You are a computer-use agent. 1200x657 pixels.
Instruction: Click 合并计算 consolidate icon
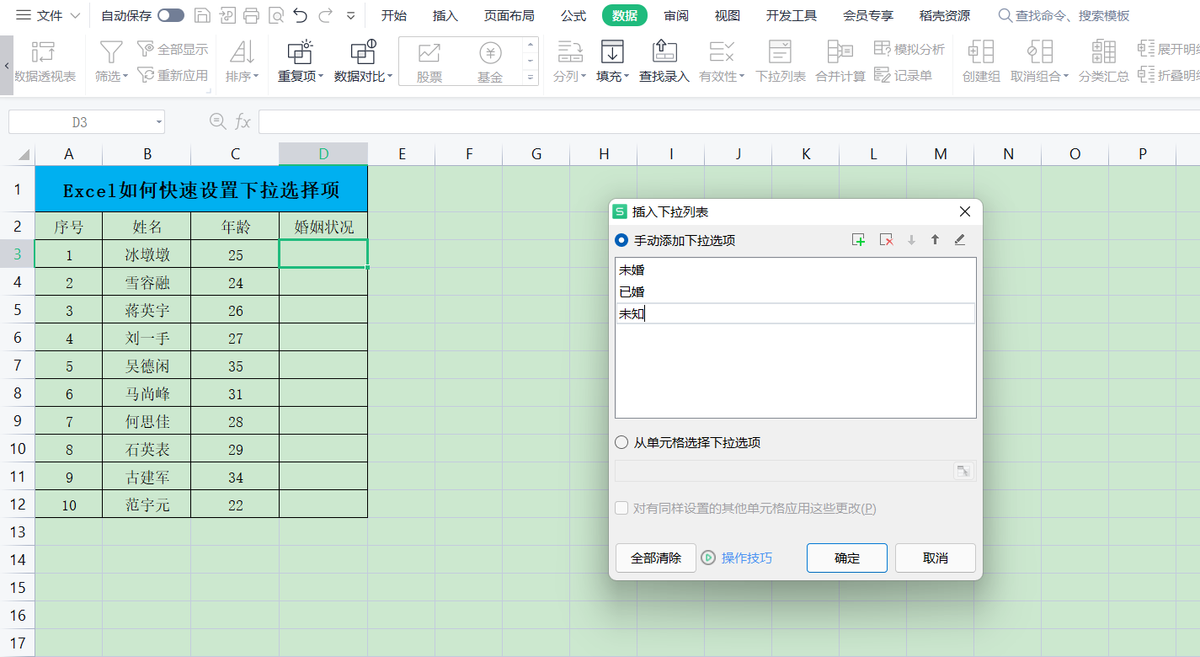click(840, 52)
